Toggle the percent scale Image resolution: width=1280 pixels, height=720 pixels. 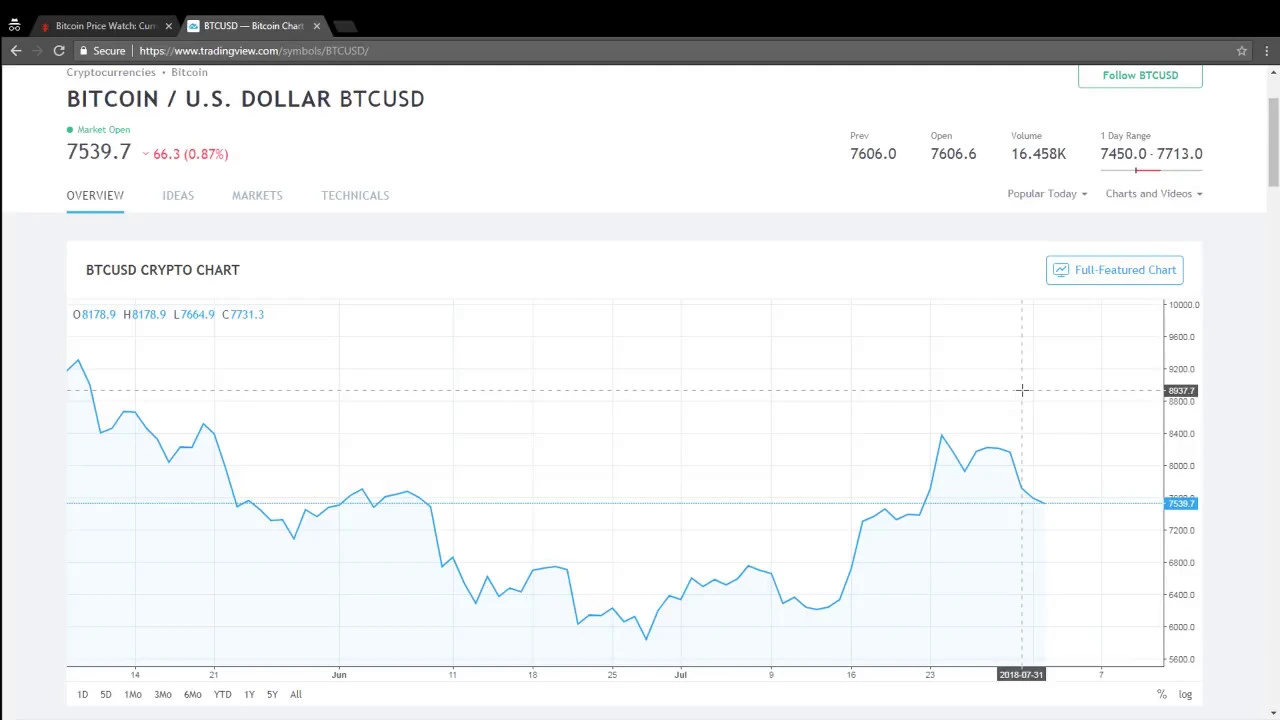coord(1161,694)
